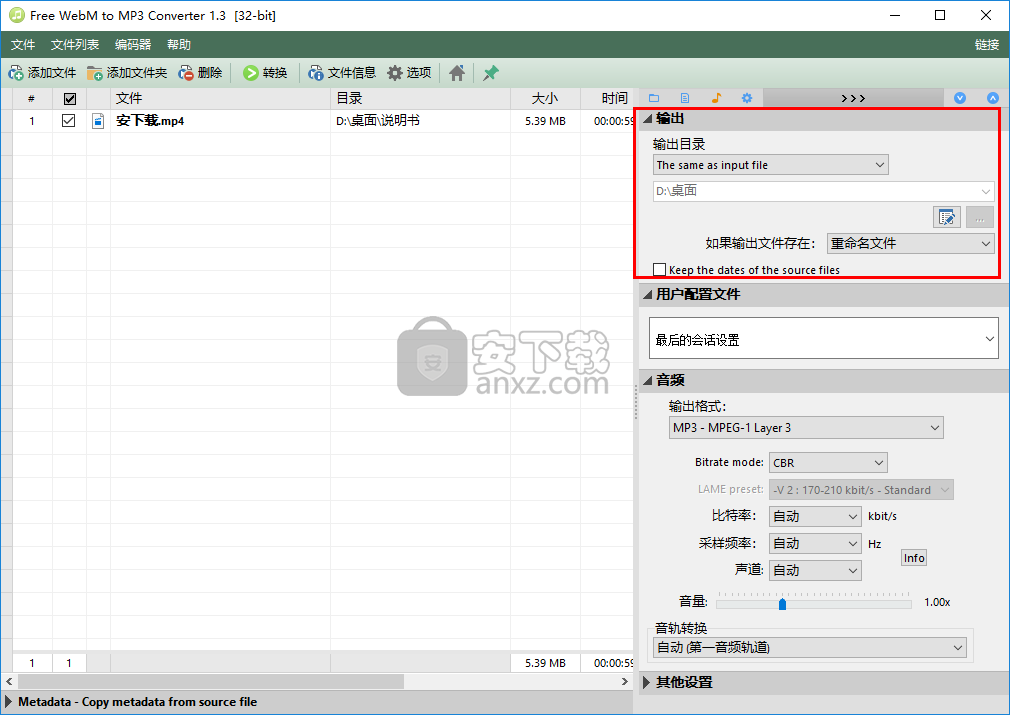1010x715 pixels.
Task: Click the 链接 menu item
Action: click(x=987, y=44)
